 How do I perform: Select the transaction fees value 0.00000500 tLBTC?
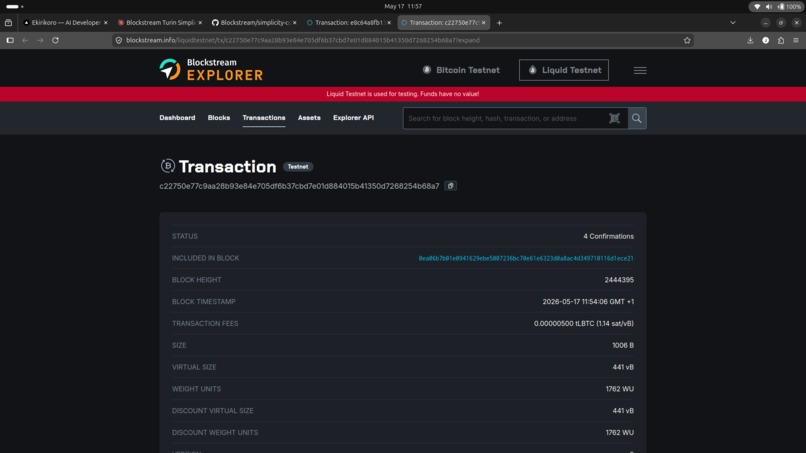click(x=583, y=323)
